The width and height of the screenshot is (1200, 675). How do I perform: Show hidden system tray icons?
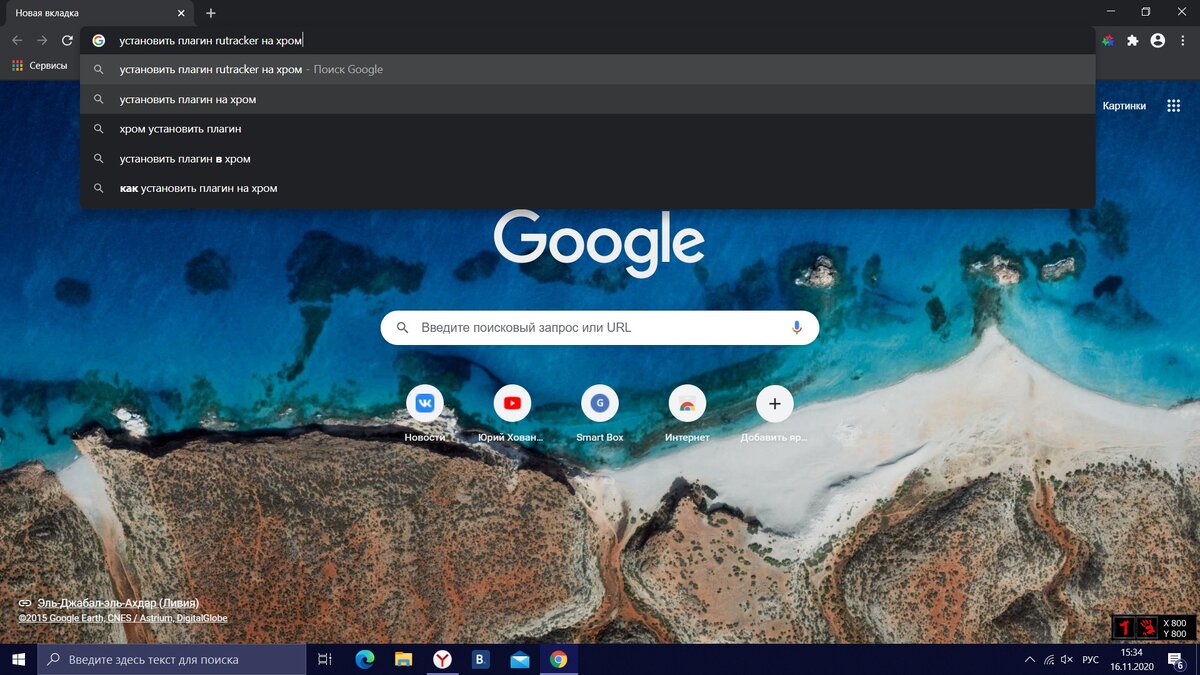(1030, 660)
